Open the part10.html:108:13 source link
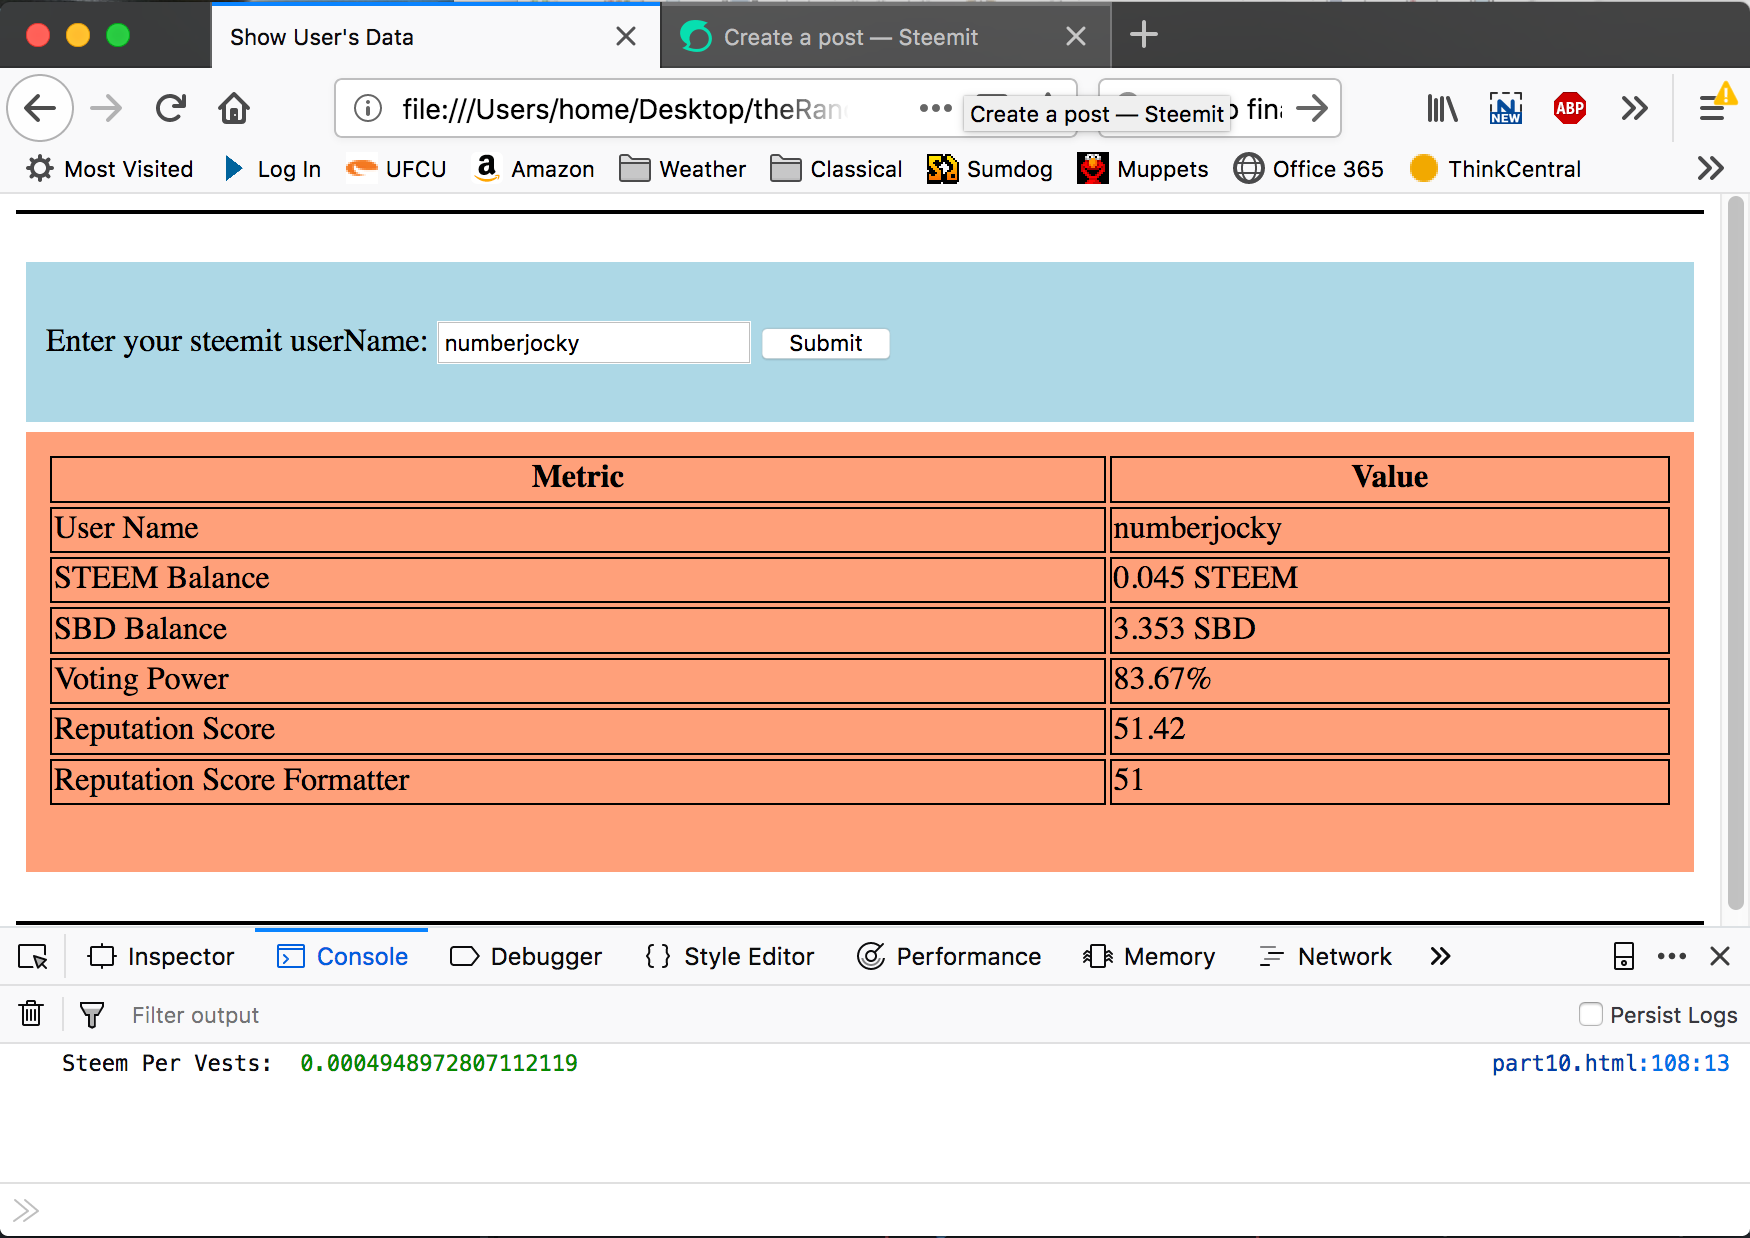The height and width of the screenshot is (1238, 1750). pyautogui.click(x=1610, y=1063)
